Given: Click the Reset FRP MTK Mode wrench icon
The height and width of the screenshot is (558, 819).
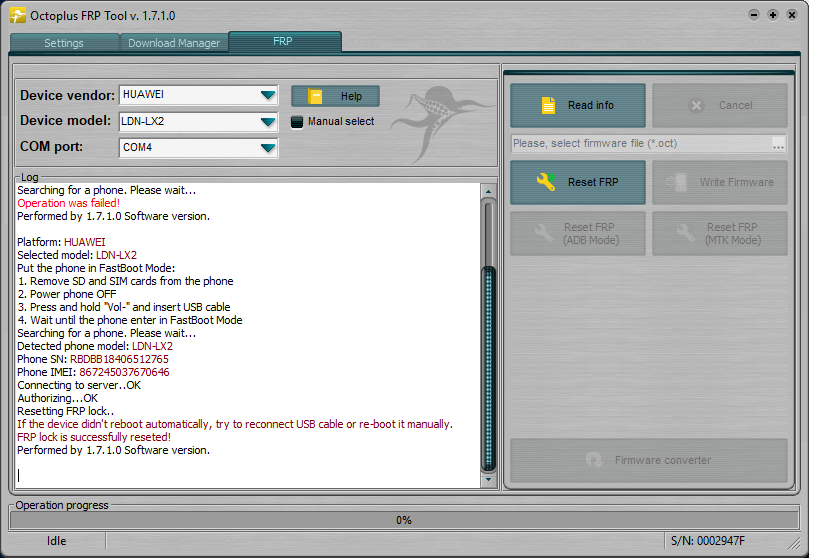Looking at the screenshot, I should (686, 233).
